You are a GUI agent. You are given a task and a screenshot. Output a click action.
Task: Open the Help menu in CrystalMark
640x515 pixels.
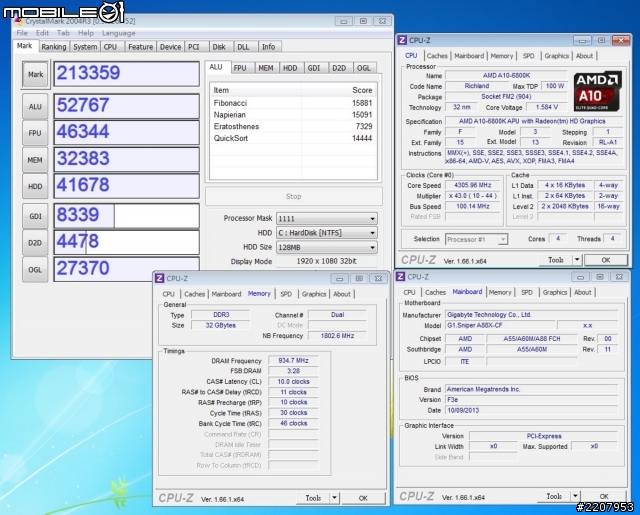pos(86,33)
